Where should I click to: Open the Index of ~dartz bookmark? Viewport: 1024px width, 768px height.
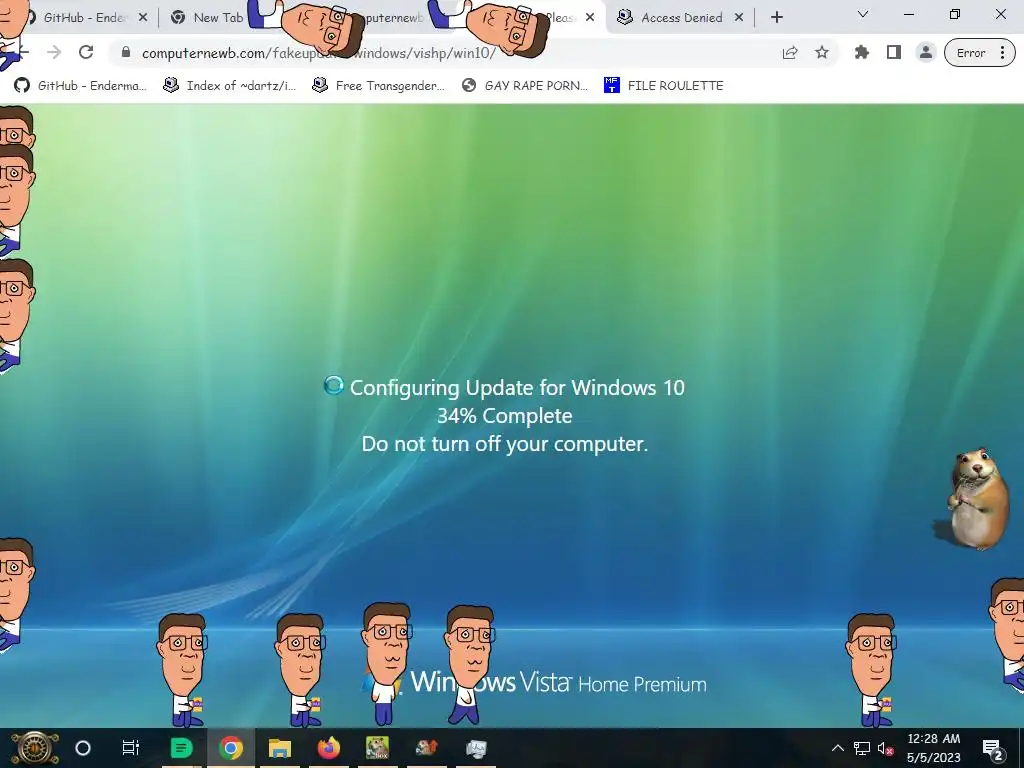click(x=229, y=86)
